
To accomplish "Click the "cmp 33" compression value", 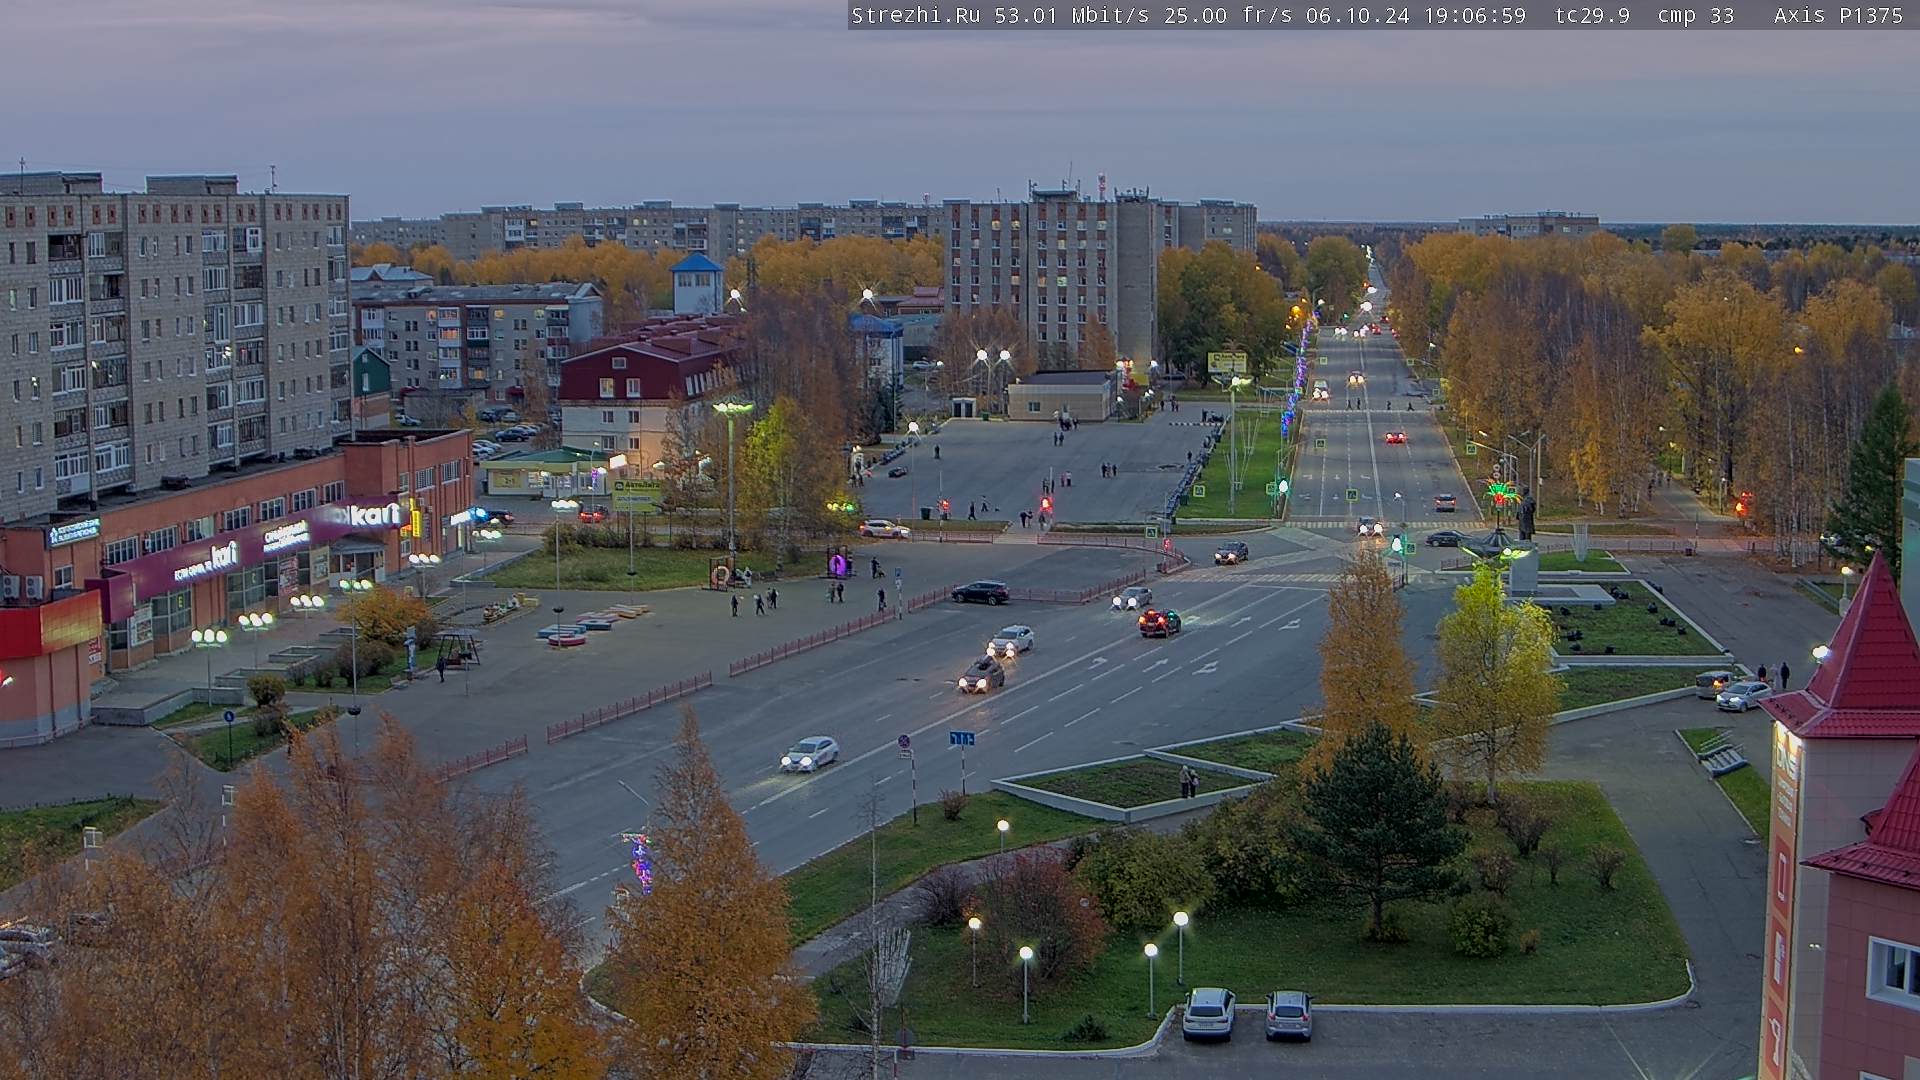I will (1696, 15).
